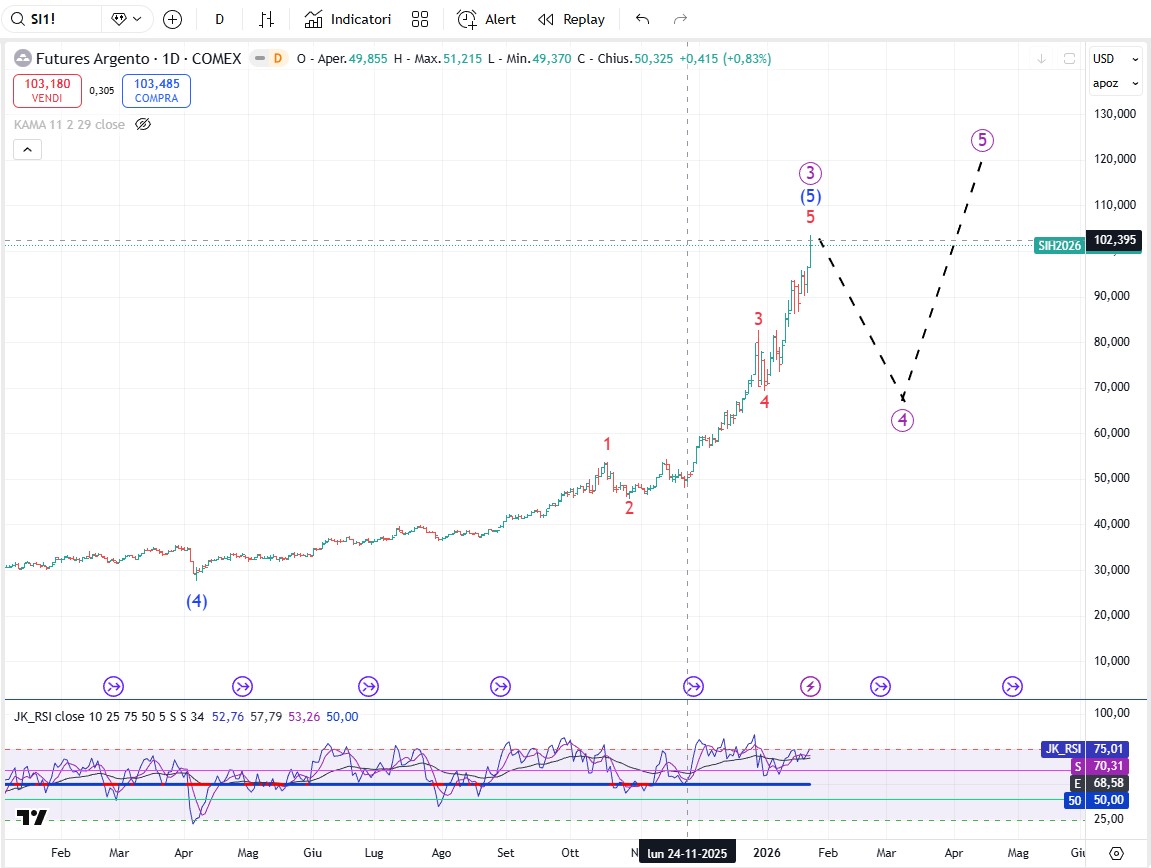
Task: Open the layout templates grid icon
Action: [420, 19]
